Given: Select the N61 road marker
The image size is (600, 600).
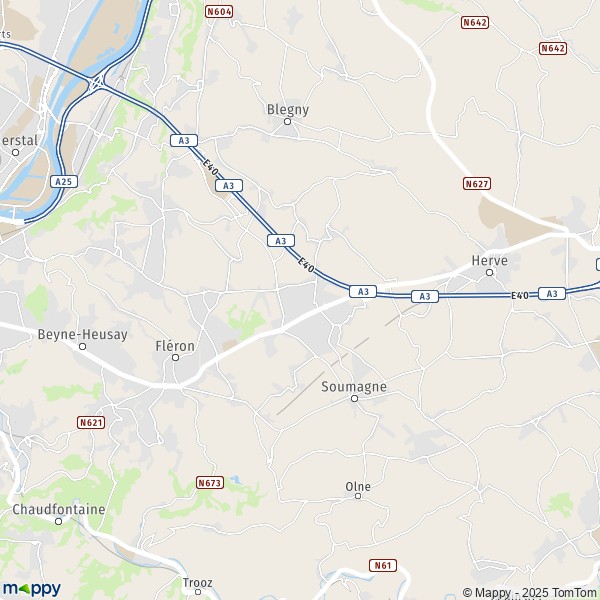Looking at the screenshot, I should tap(383, 565).
